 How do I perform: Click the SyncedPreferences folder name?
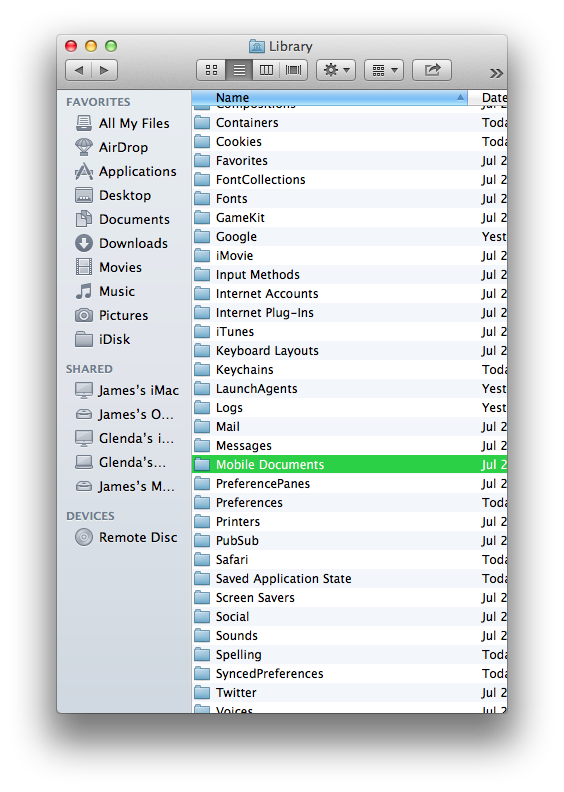point(269,674)
